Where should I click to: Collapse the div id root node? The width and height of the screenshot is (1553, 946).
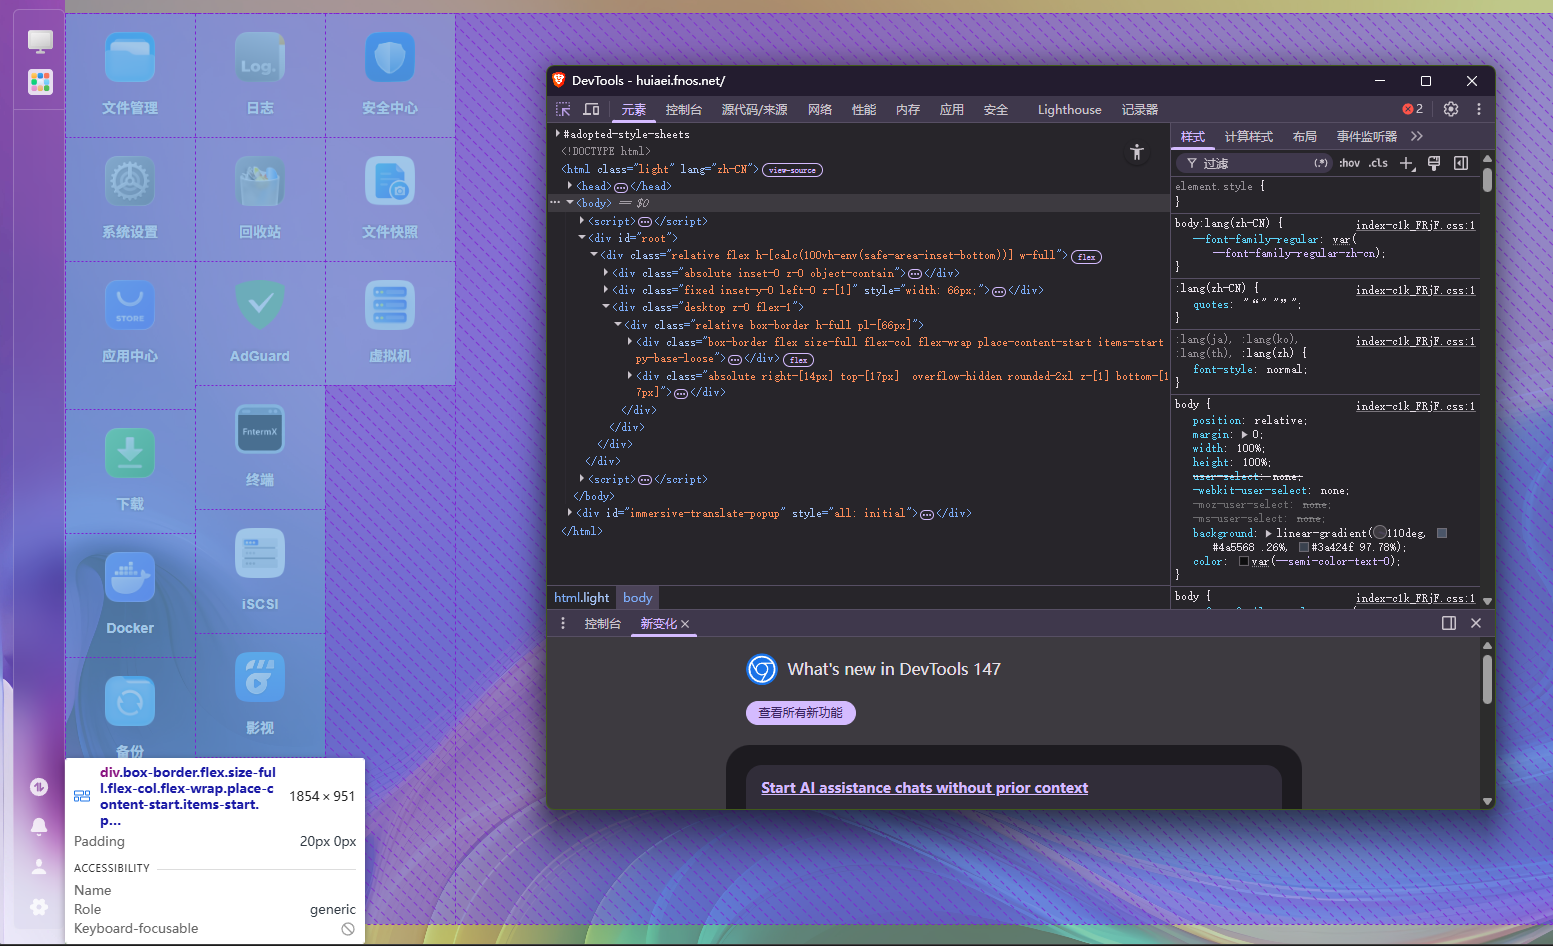pos(582,238)
